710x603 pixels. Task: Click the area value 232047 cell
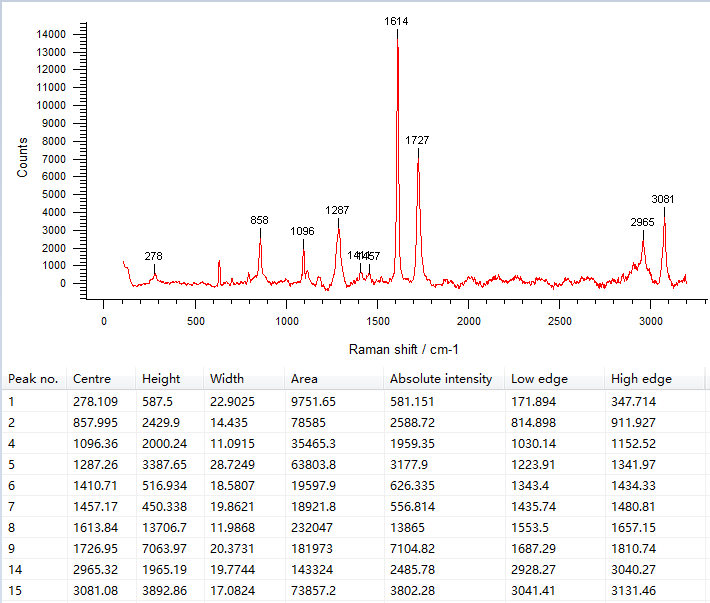[310, 525]
